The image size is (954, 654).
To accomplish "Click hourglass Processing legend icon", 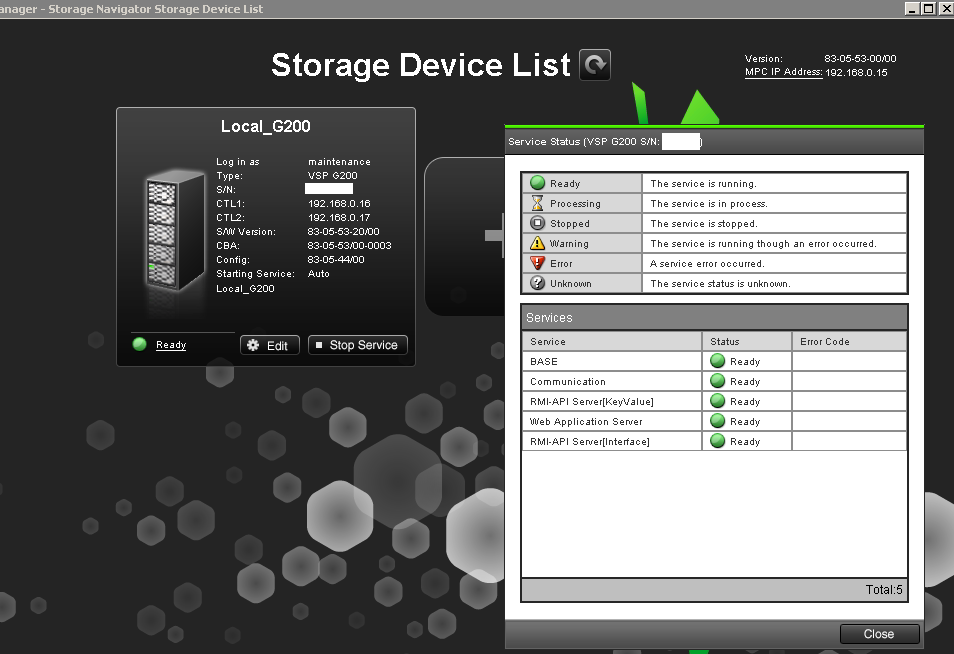I will [x=537, y=203].
